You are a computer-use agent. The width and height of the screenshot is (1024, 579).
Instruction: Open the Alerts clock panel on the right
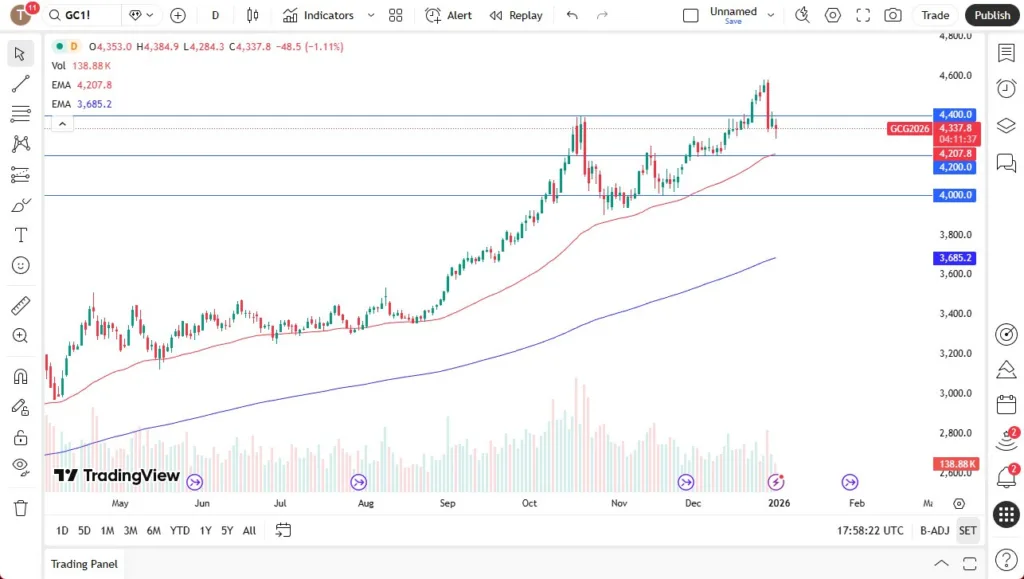tap(1006, 89)
